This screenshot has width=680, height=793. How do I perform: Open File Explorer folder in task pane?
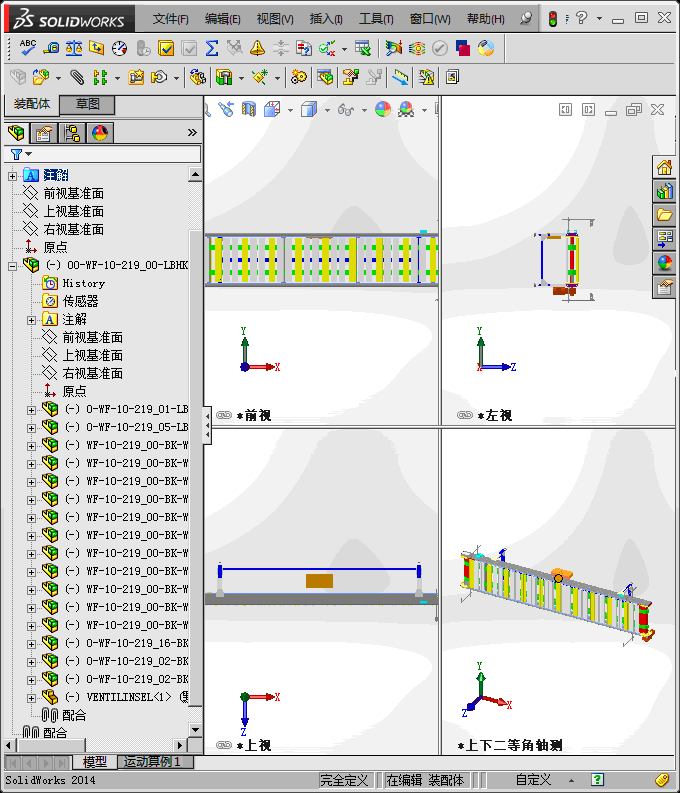665,215
